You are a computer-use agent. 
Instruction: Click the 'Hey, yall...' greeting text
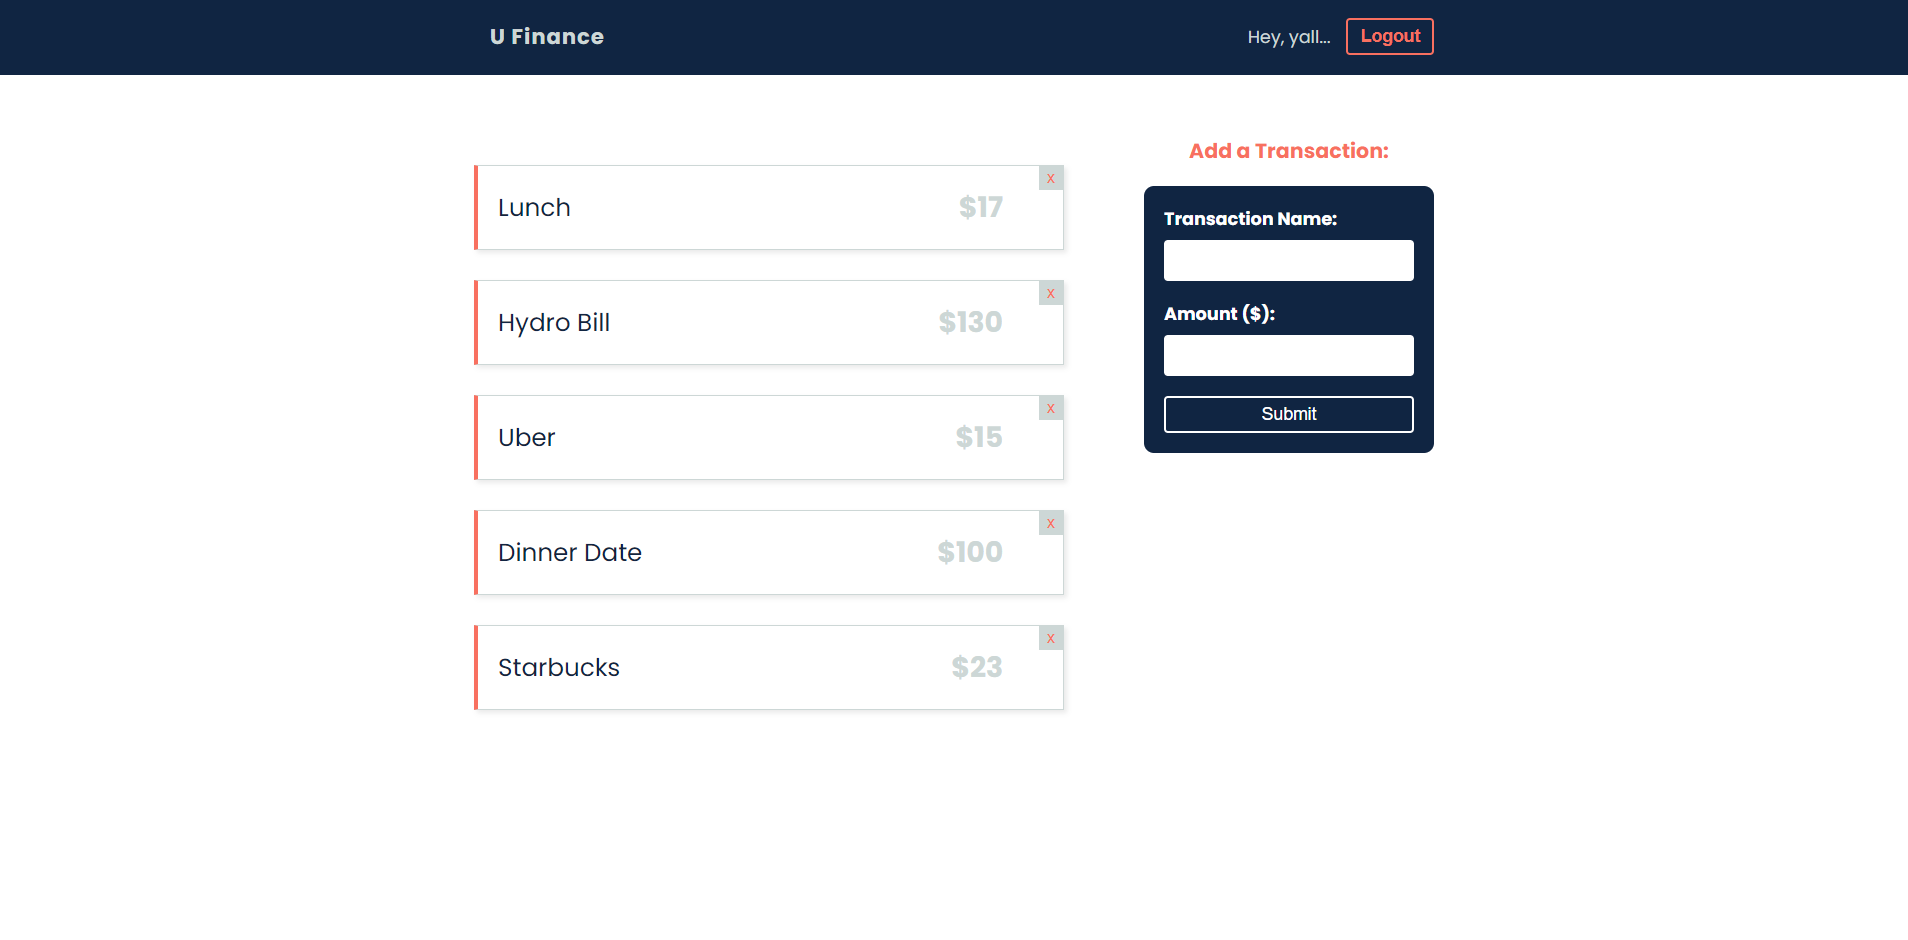[x=1289, y=37]
